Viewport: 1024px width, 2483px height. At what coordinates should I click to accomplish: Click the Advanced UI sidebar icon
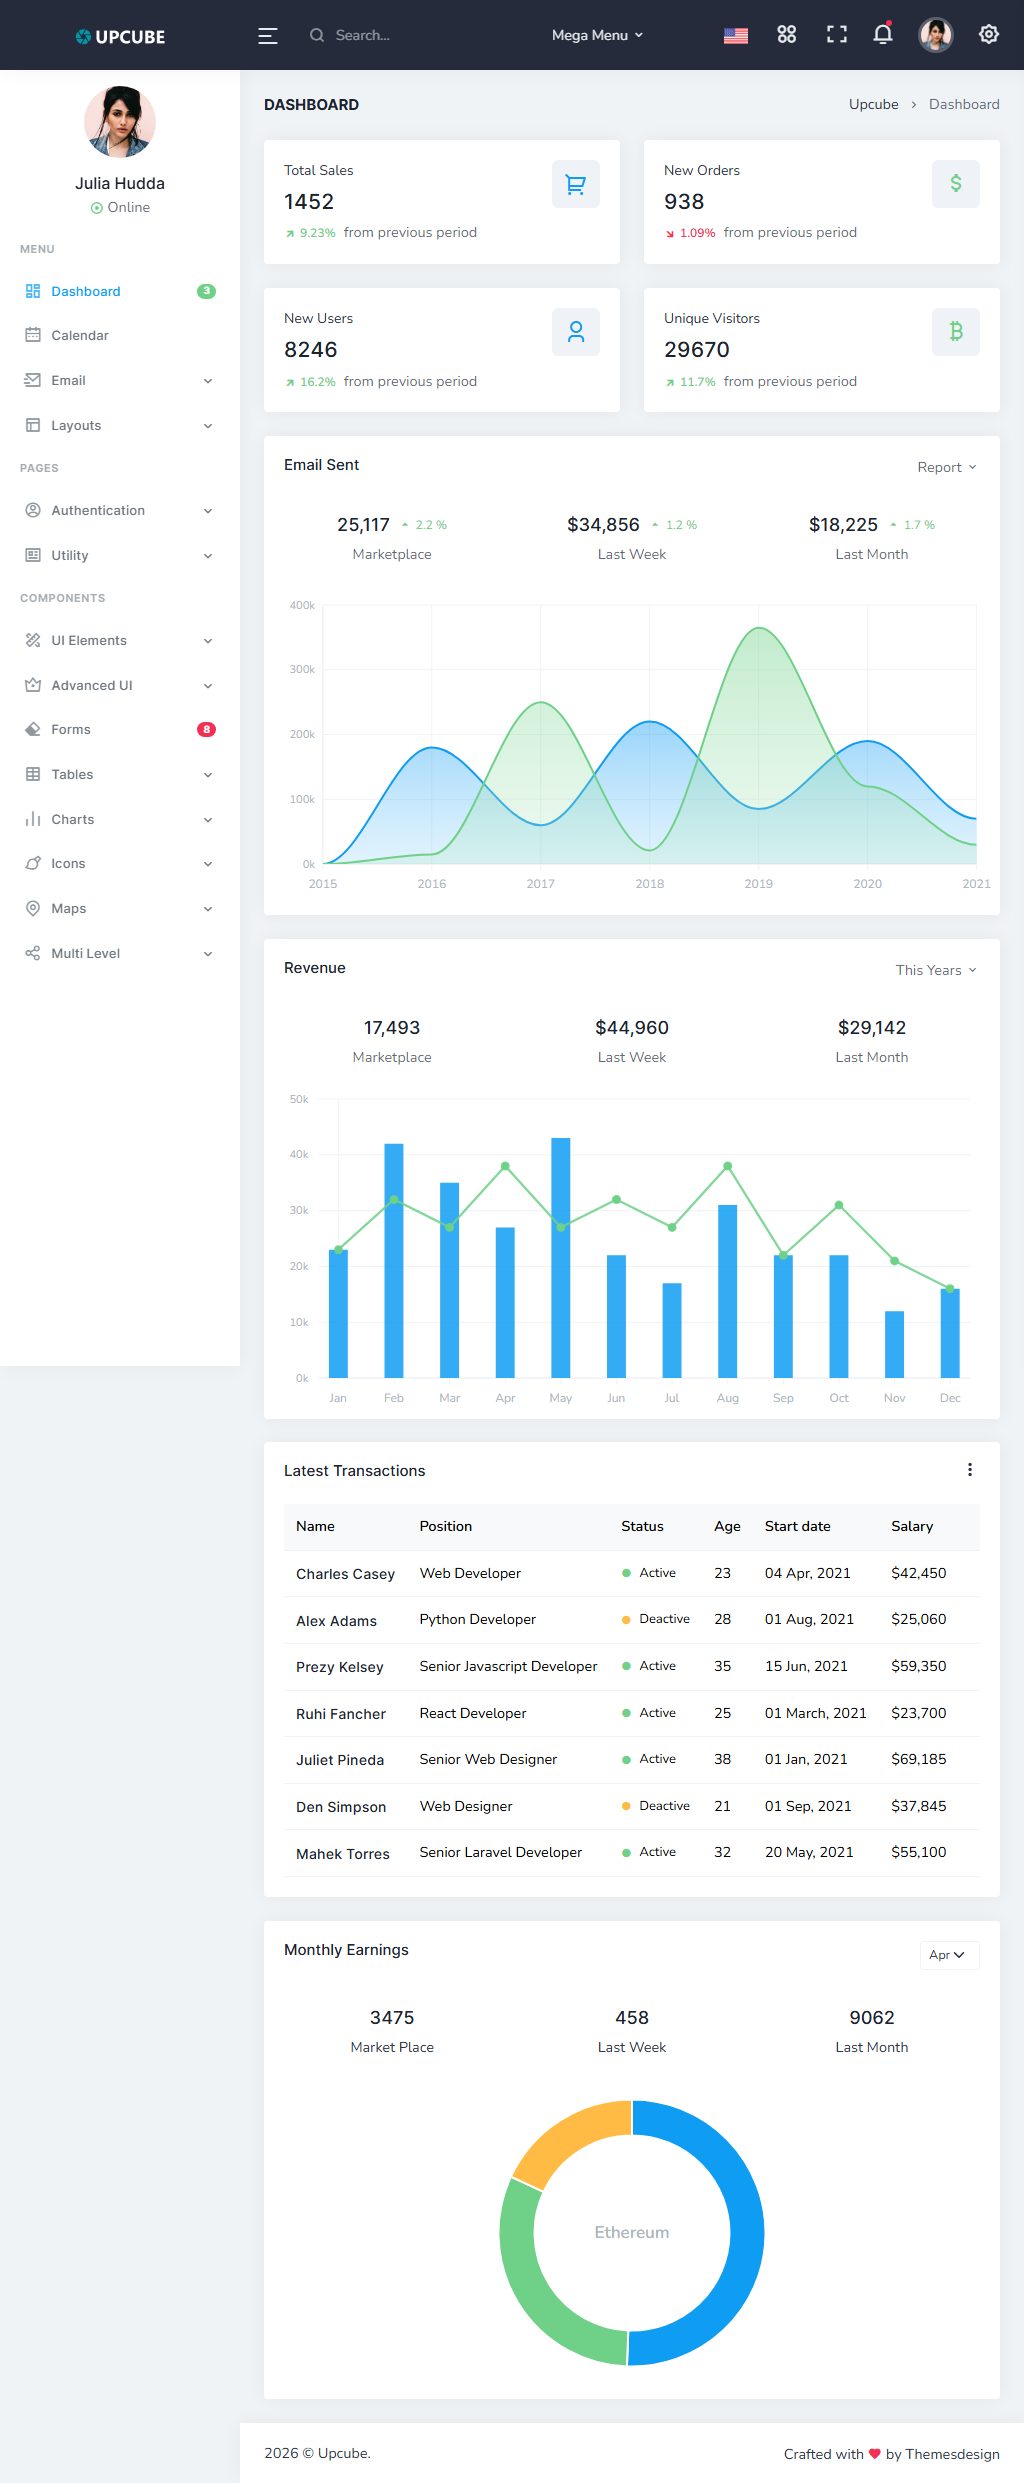tap(33, 685)
